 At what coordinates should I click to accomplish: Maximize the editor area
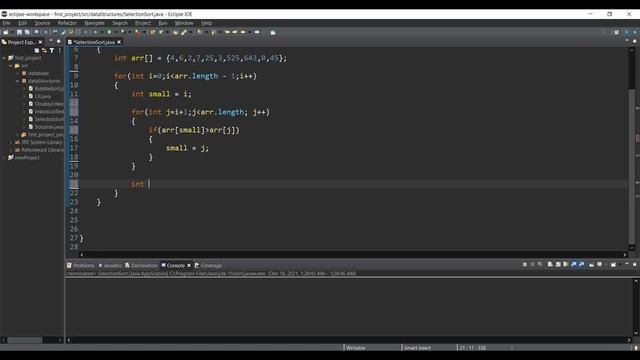click(x=634, y=41)
